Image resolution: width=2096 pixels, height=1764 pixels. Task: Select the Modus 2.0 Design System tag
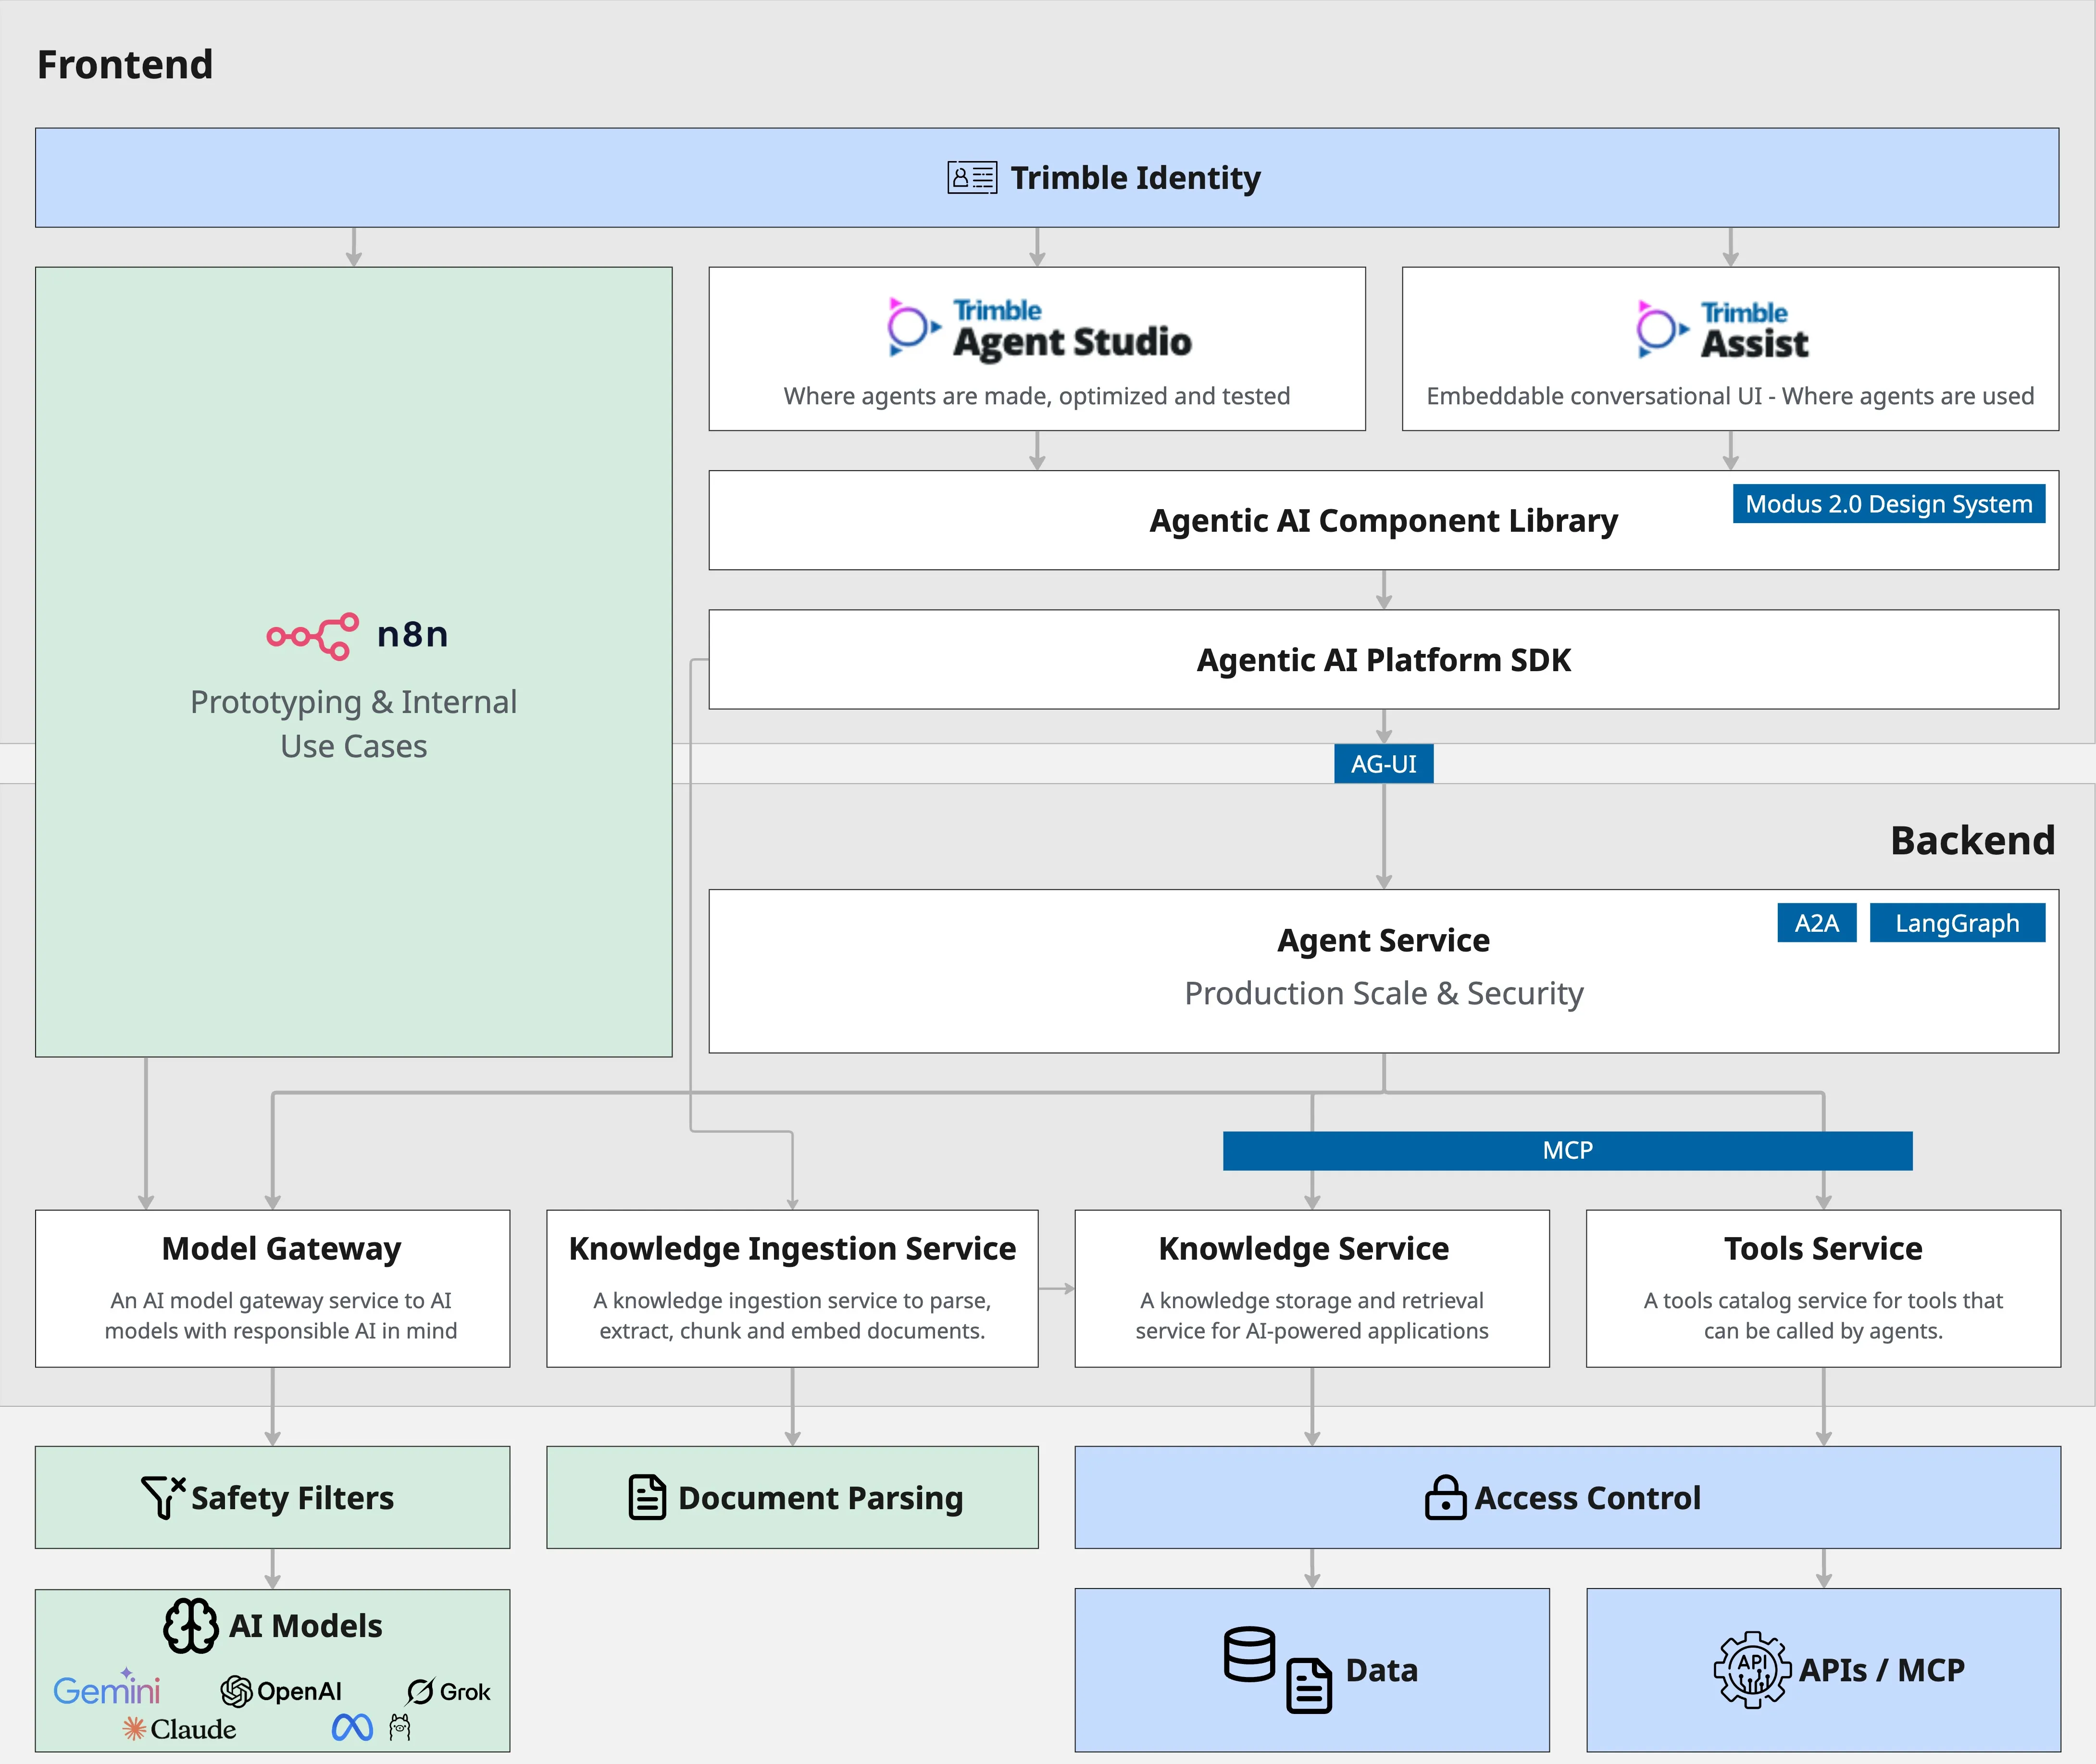coord(1888,503)
